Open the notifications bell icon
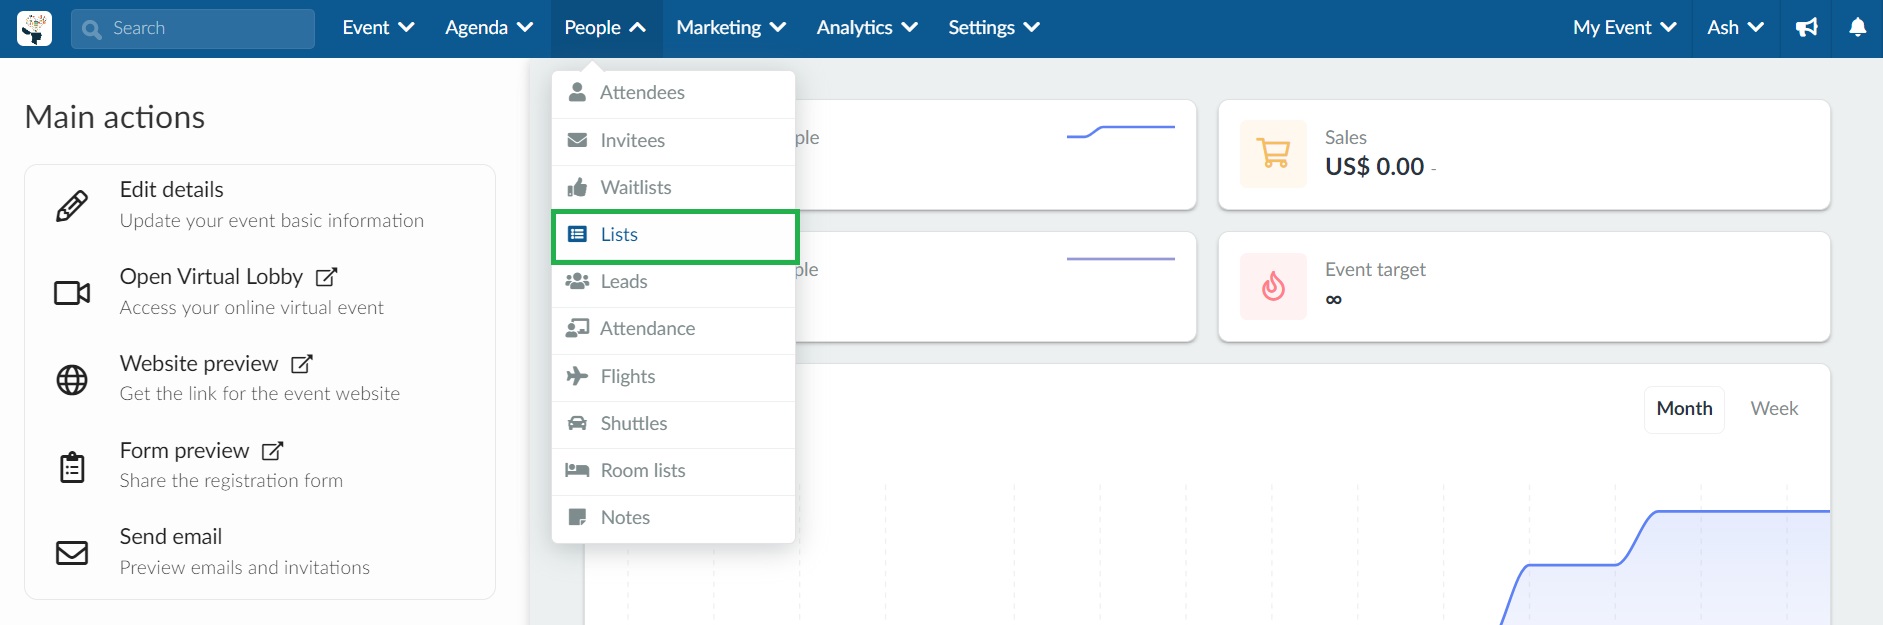This screenshot has width=1883, height=625. point(1857,28)
